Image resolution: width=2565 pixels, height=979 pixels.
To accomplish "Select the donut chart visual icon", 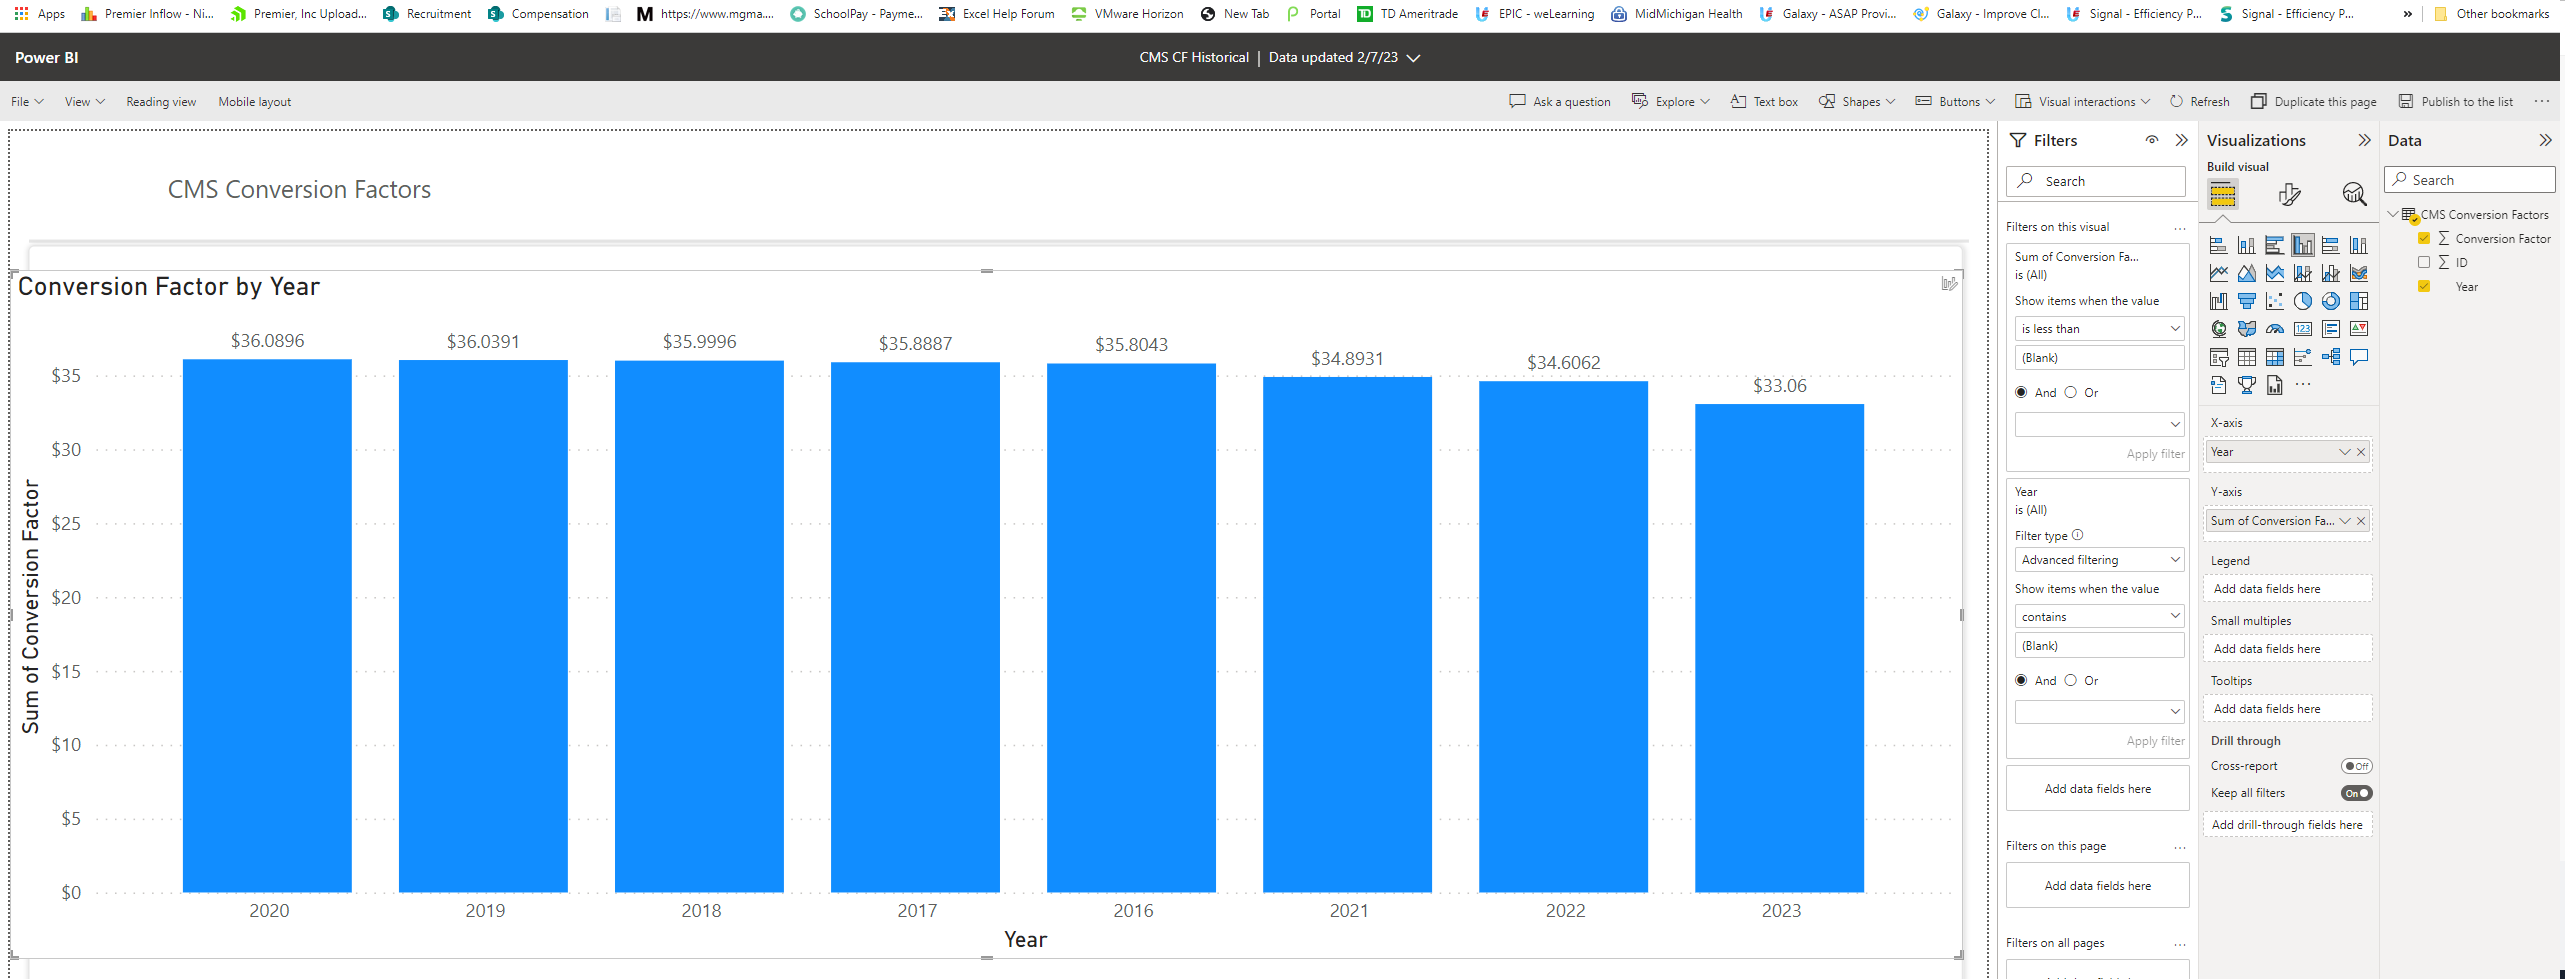I will (2330, 301).
